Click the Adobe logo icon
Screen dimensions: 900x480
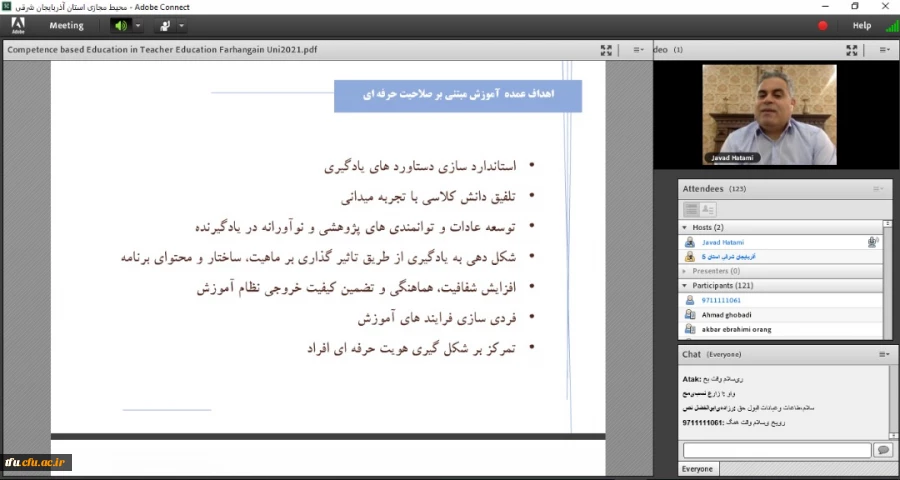coord(18,25)
